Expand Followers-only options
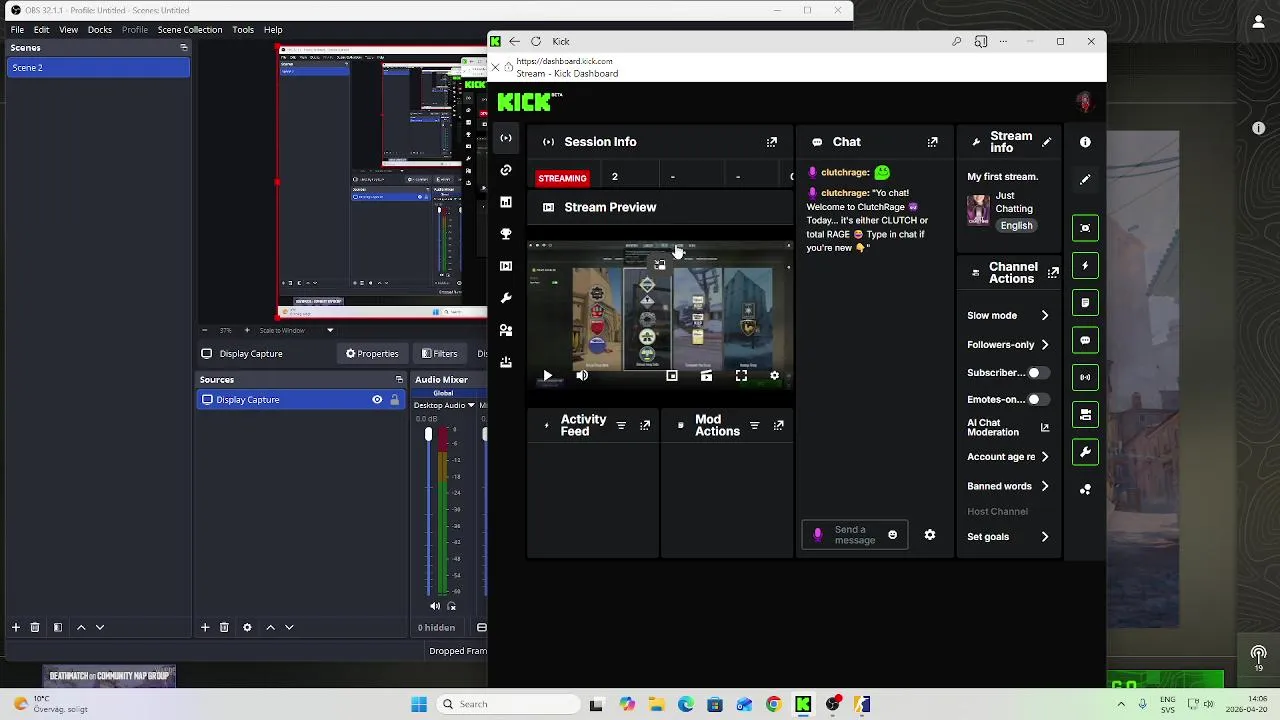The image size is (1280, 720). point(1045,345)
